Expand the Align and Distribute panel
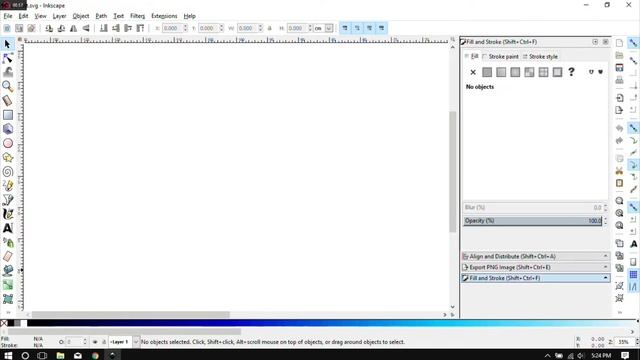Image resolution: width=640 pixels, height=360 pixels. click(536, 256)
